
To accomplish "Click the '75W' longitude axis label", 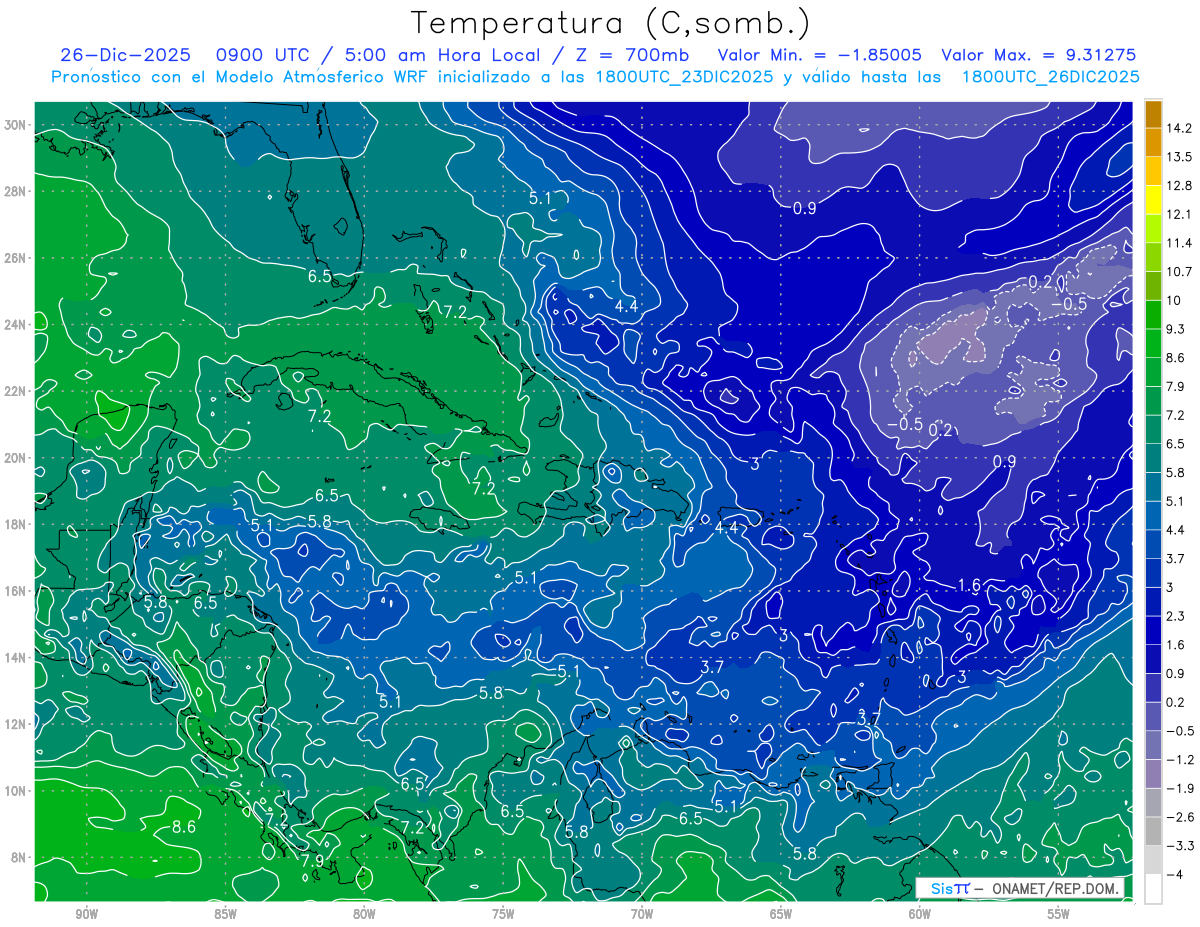I will pyautogui.click(x=503, y=915).
